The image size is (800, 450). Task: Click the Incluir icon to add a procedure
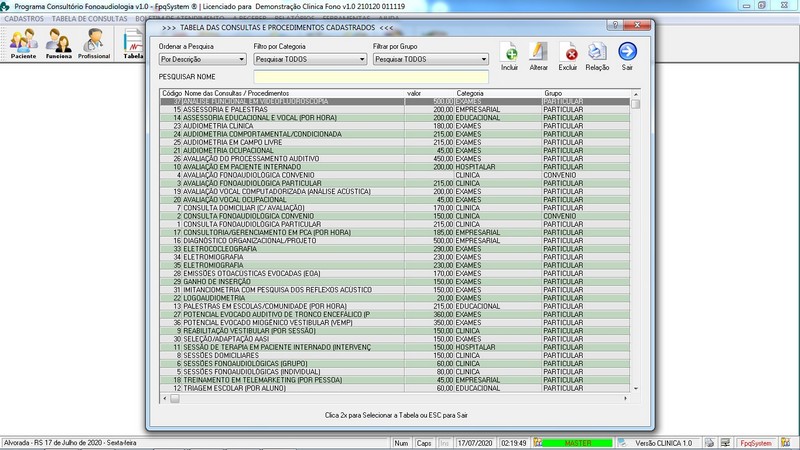(x=510, y=54)
